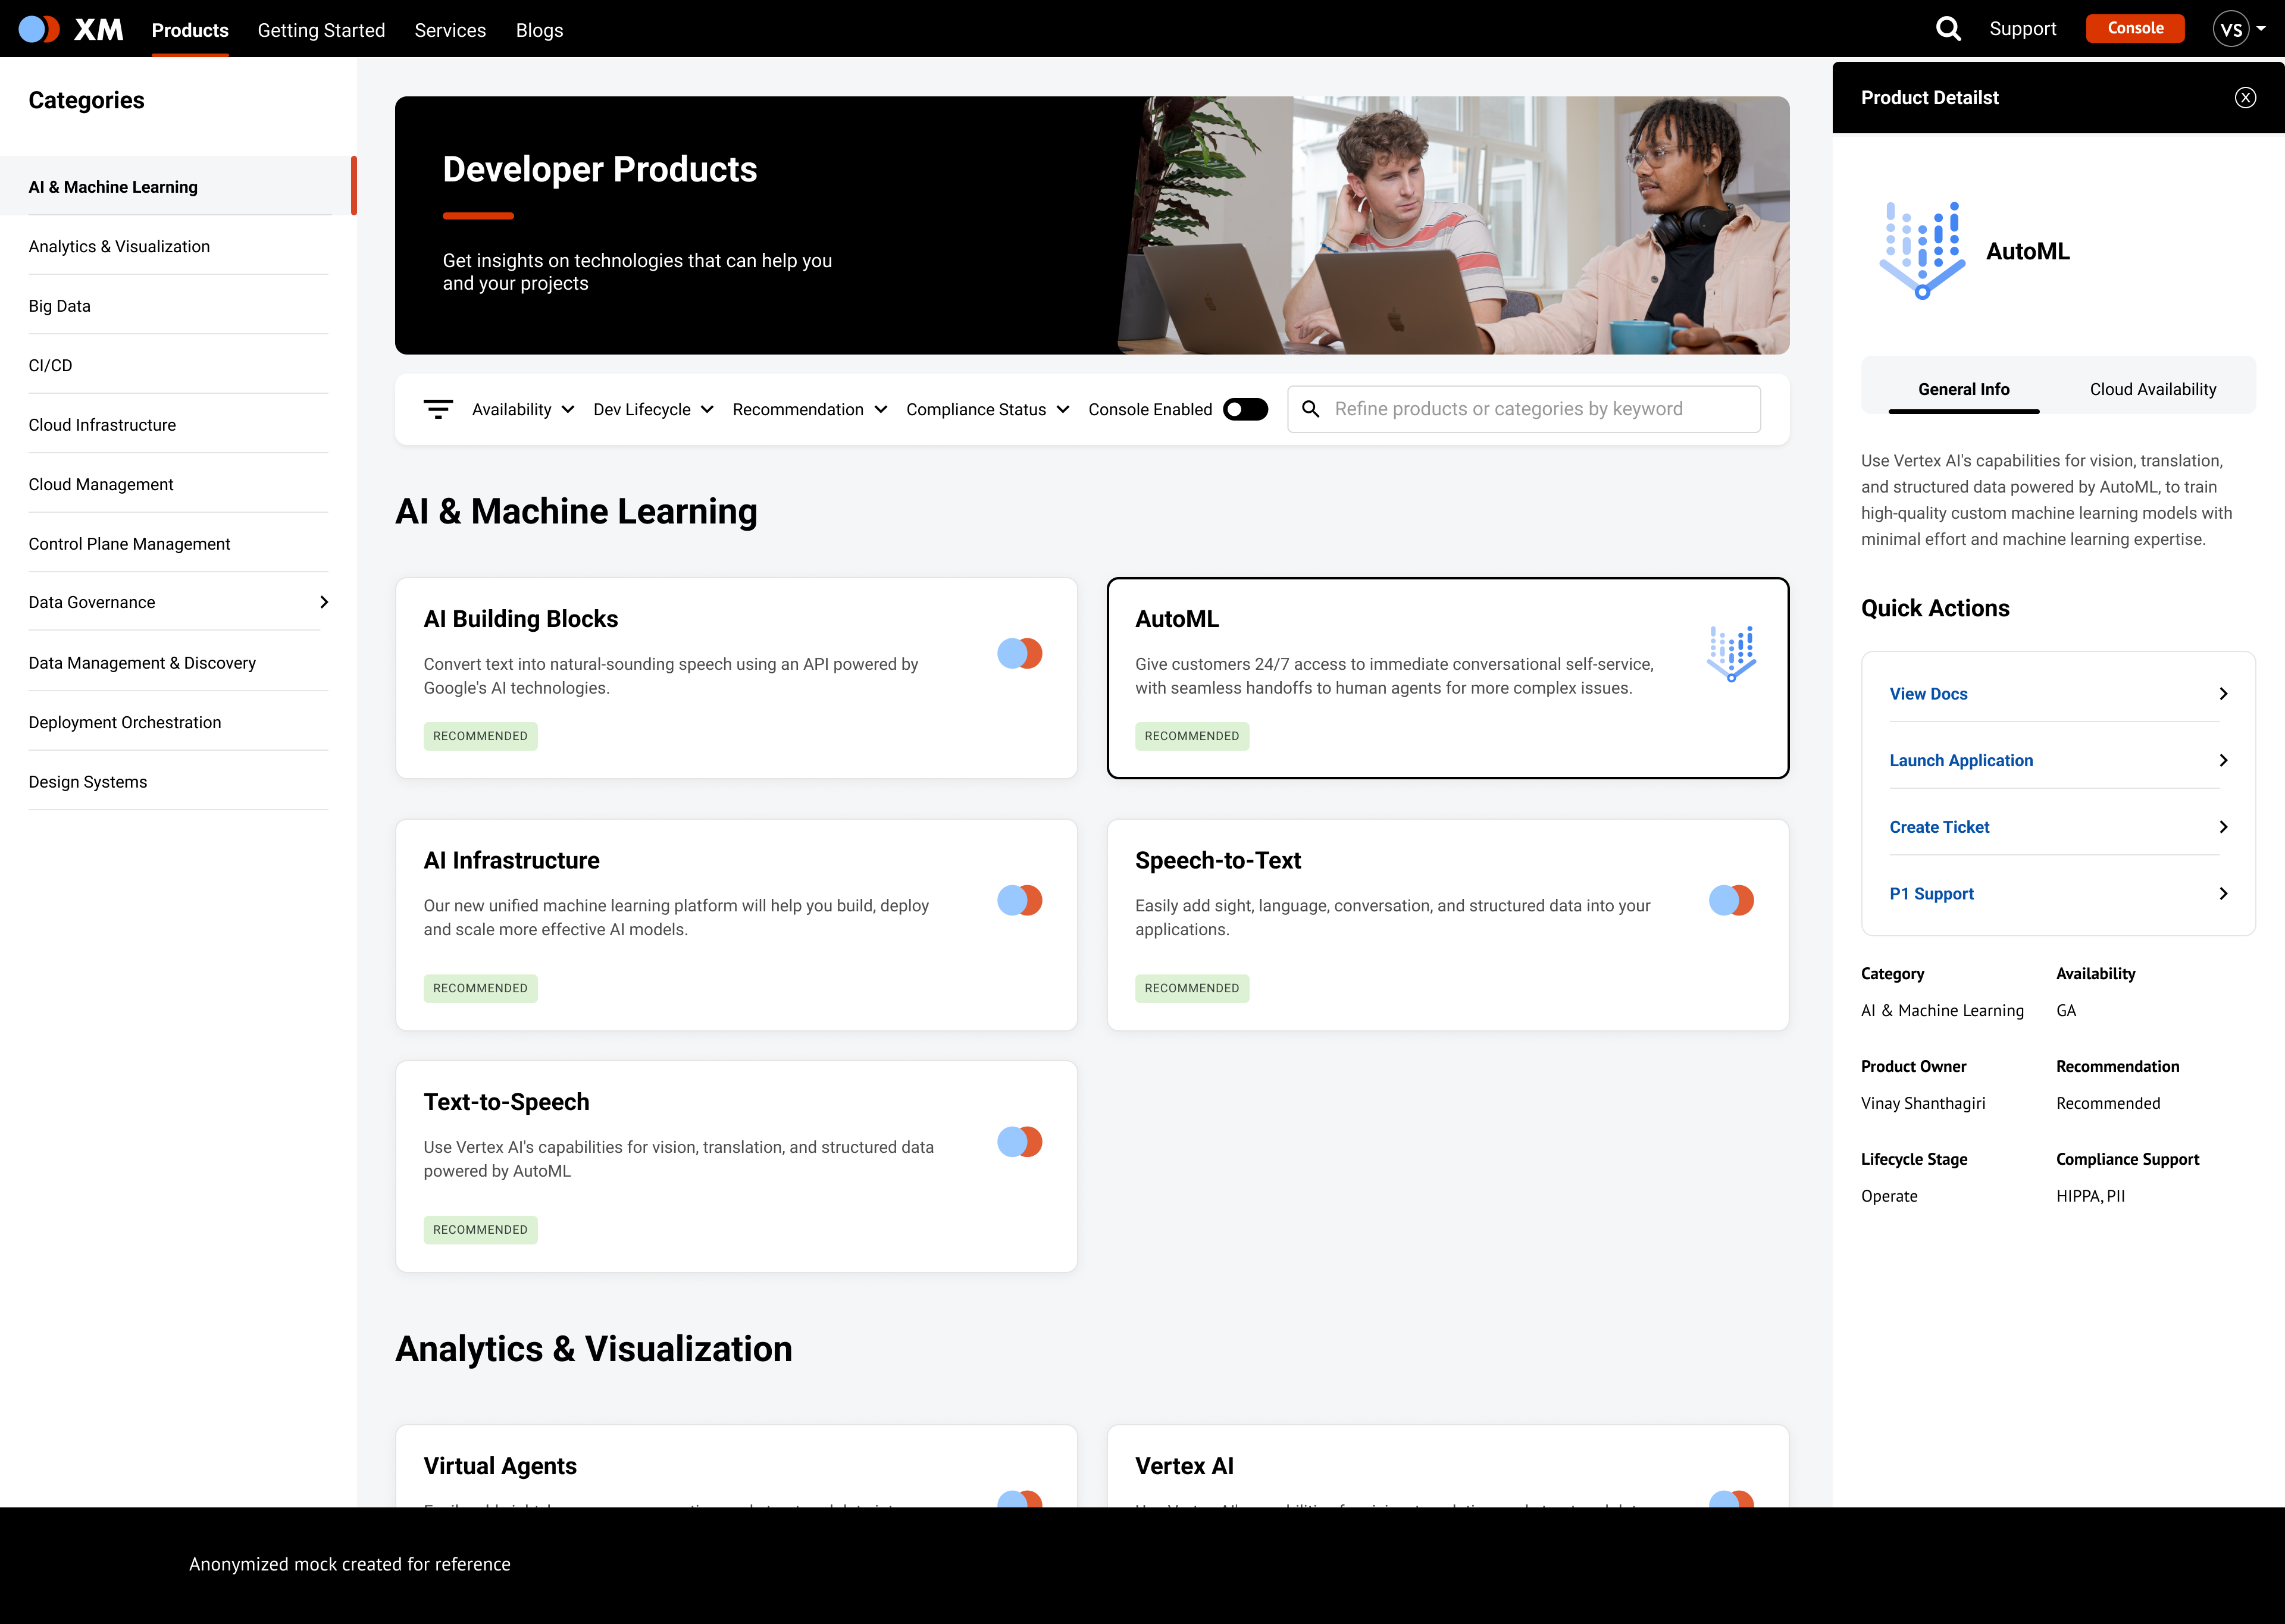Click the View Docs link
2285x1624 pixels.
click(x=1928, y=693)
